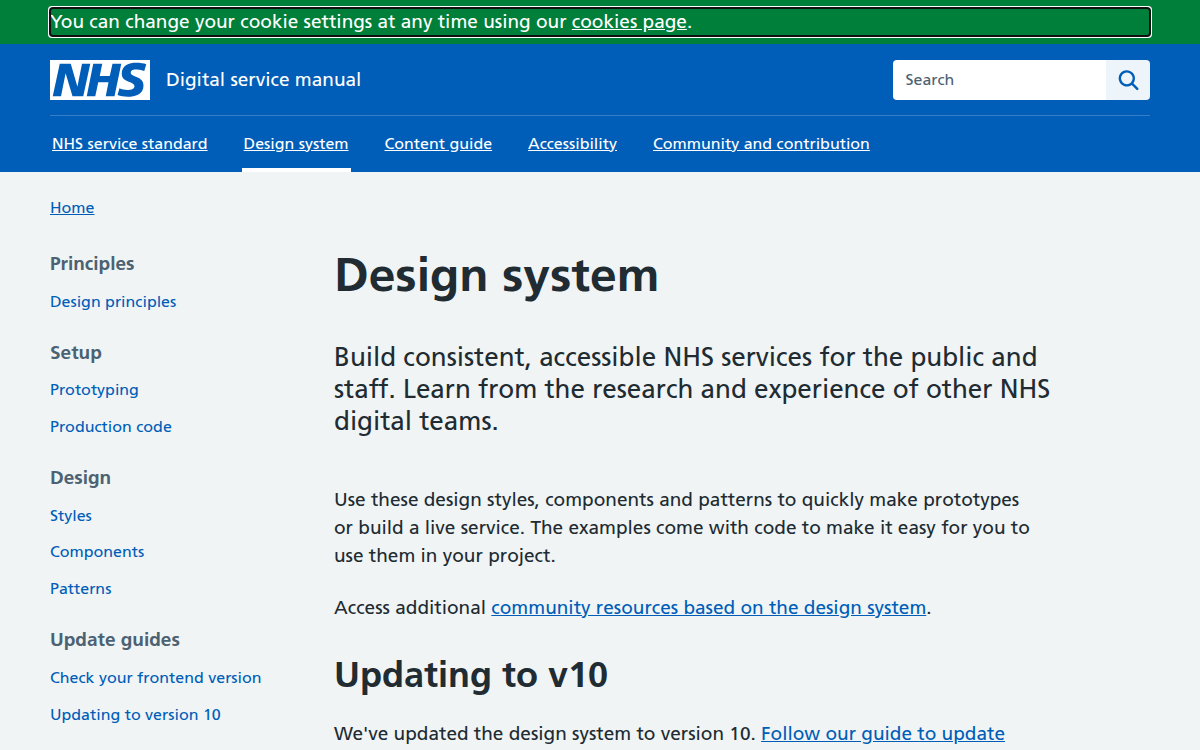Click the Setup sidebar heading
1200x750 pixels.
point(76,353)
